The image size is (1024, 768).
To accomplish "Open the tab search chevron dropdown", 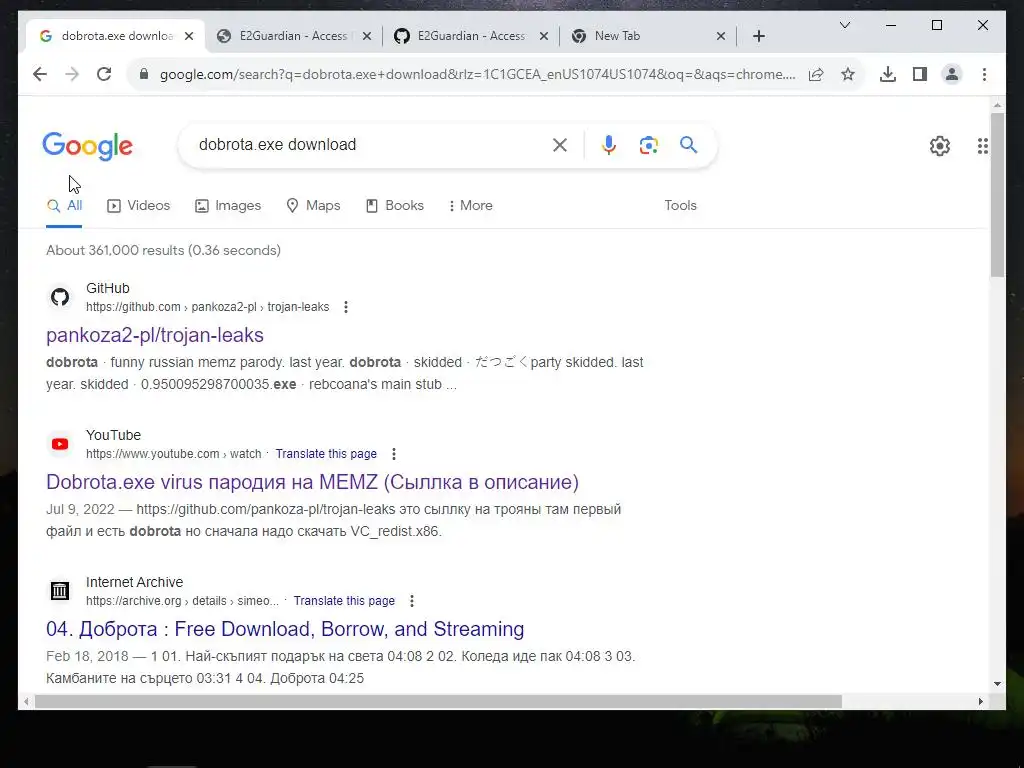I will click(x=844, y=25).
